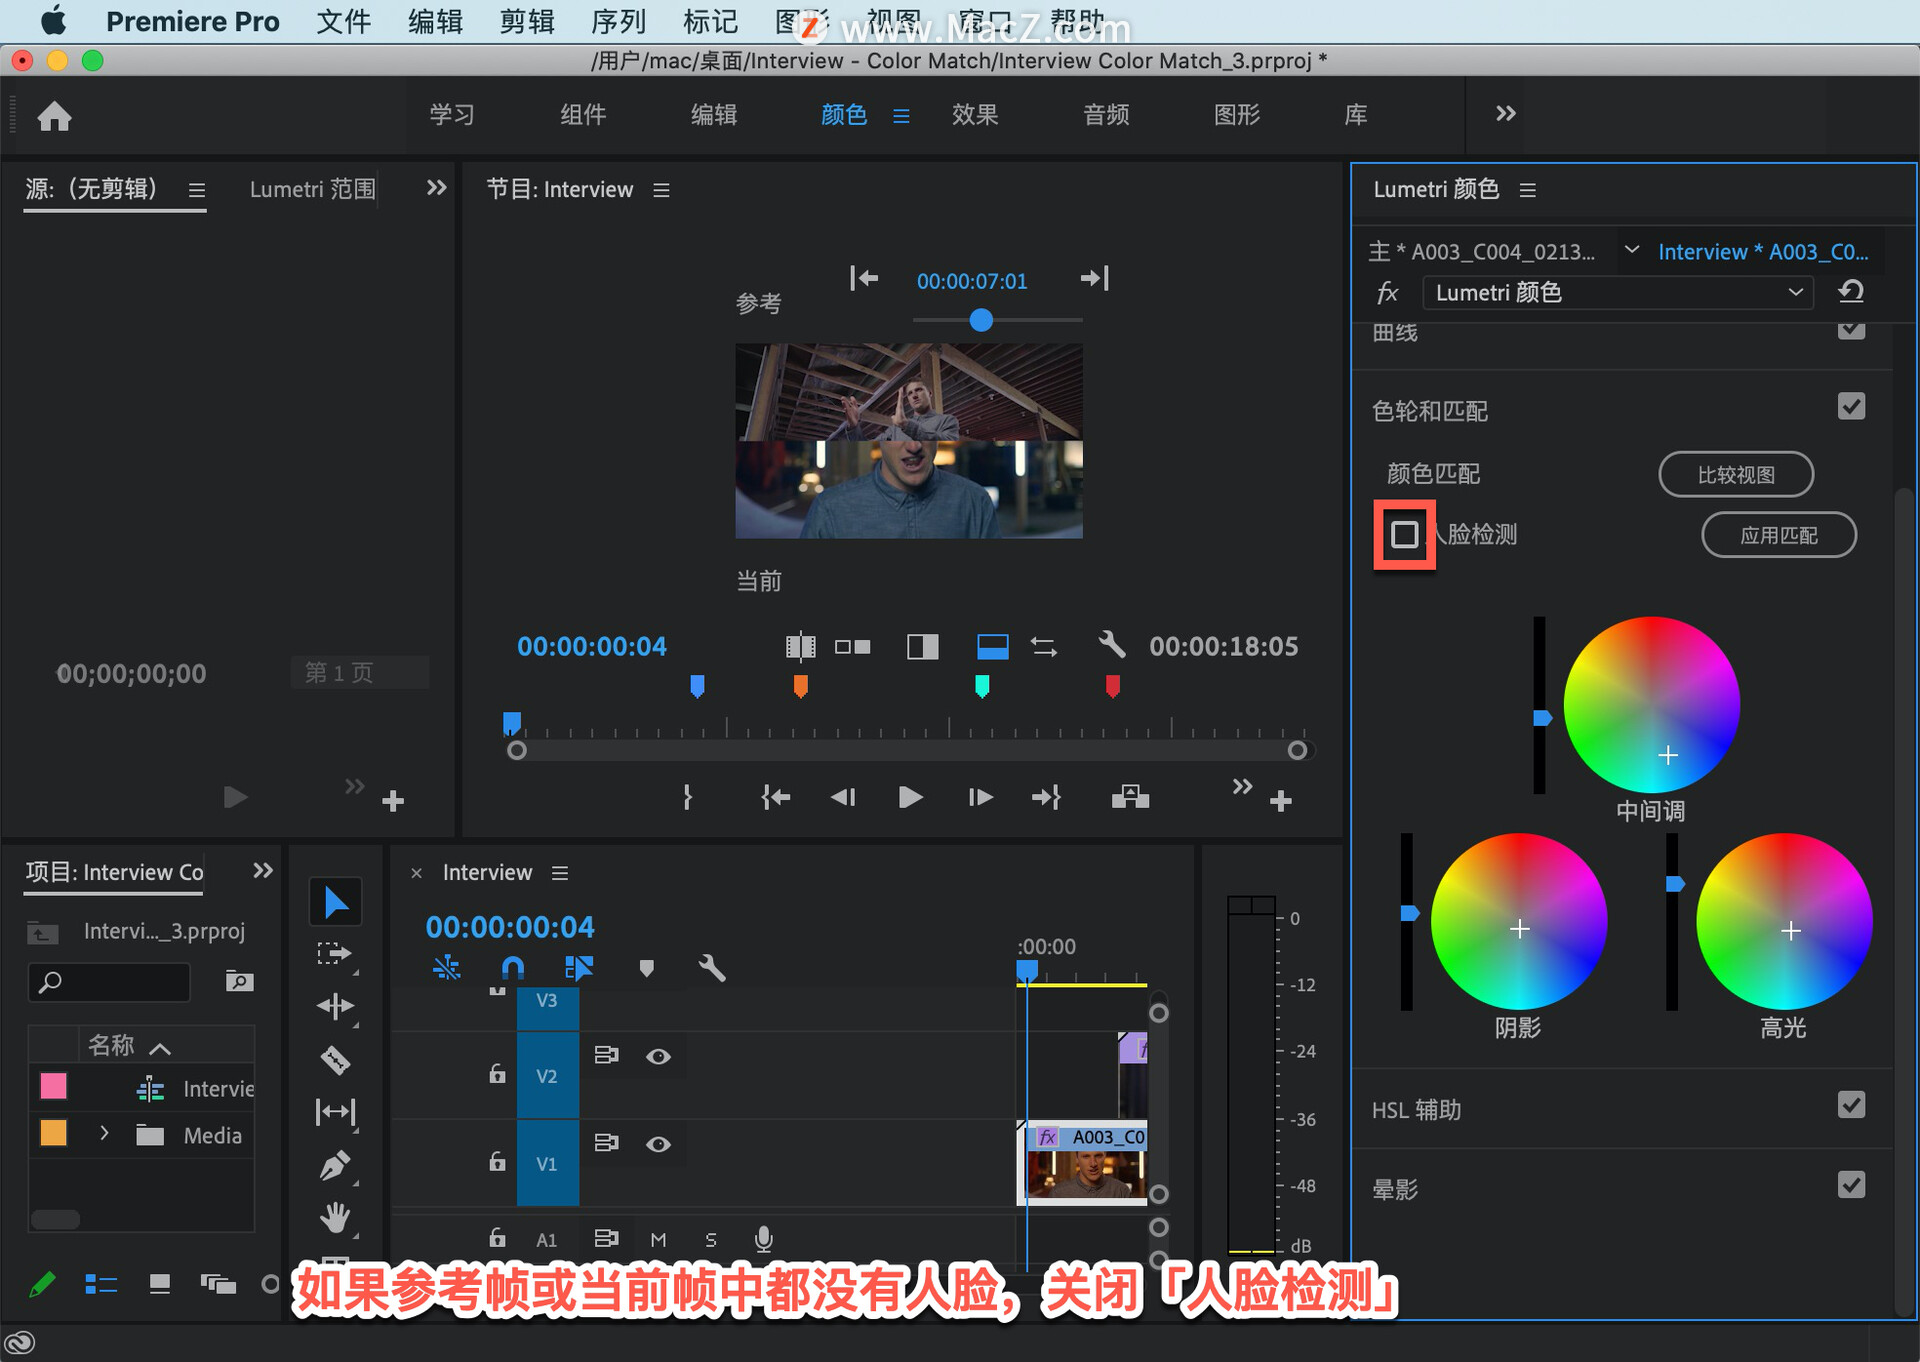
Task: Click the Comparison View button
Action: point(1736,474)
